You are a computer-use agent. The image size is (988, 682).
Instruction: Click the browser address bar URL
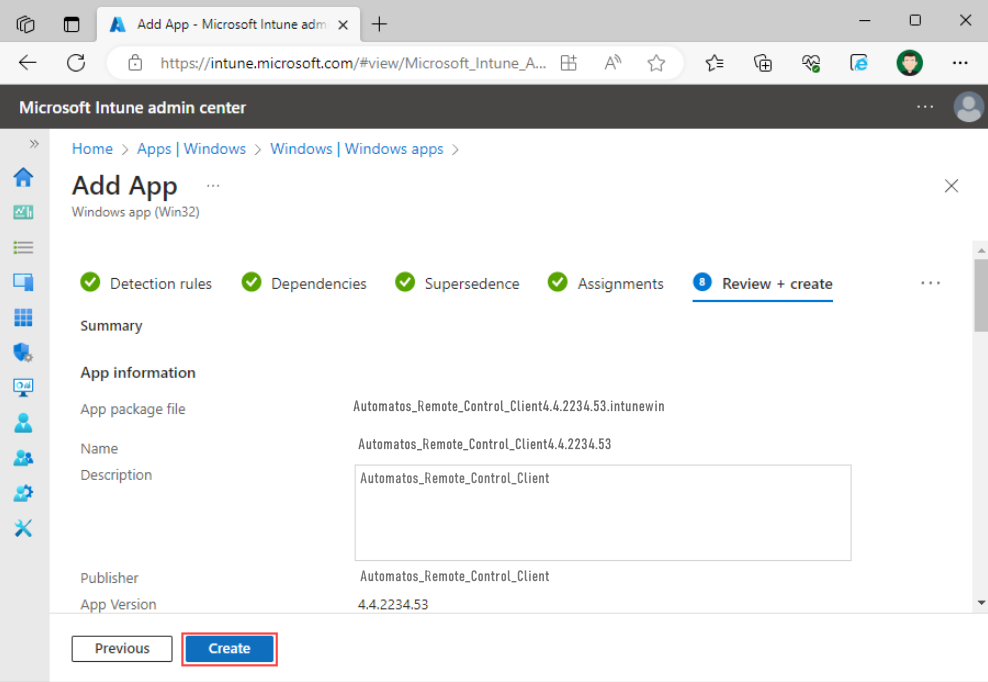pos(353,63)
